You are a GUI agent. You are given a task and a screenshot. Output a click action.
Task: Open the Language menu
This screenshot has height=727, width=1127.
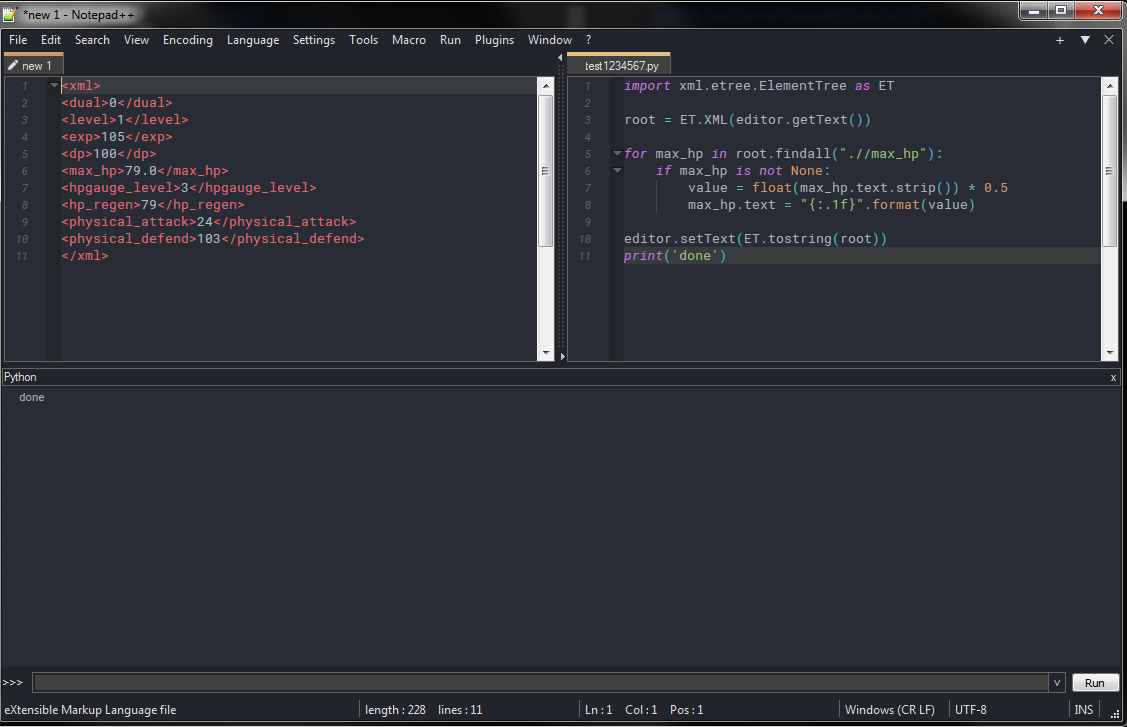pyautogui.click(x=253, y=40)
